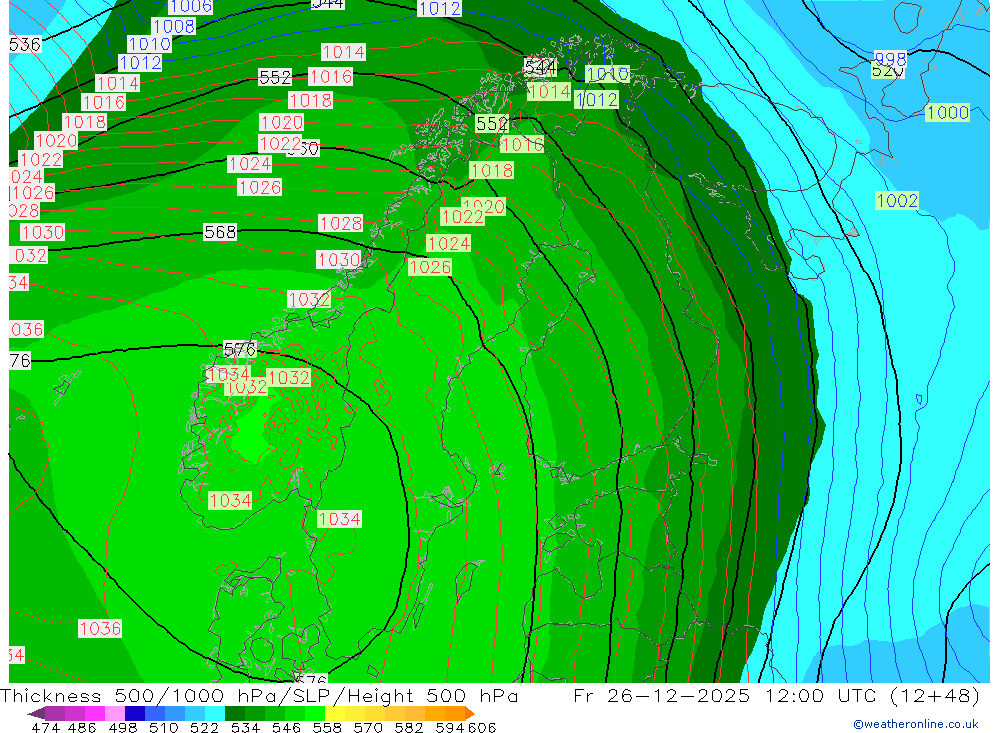Click legend value '486'
1000x733 pixels.
tap(81, 727)
